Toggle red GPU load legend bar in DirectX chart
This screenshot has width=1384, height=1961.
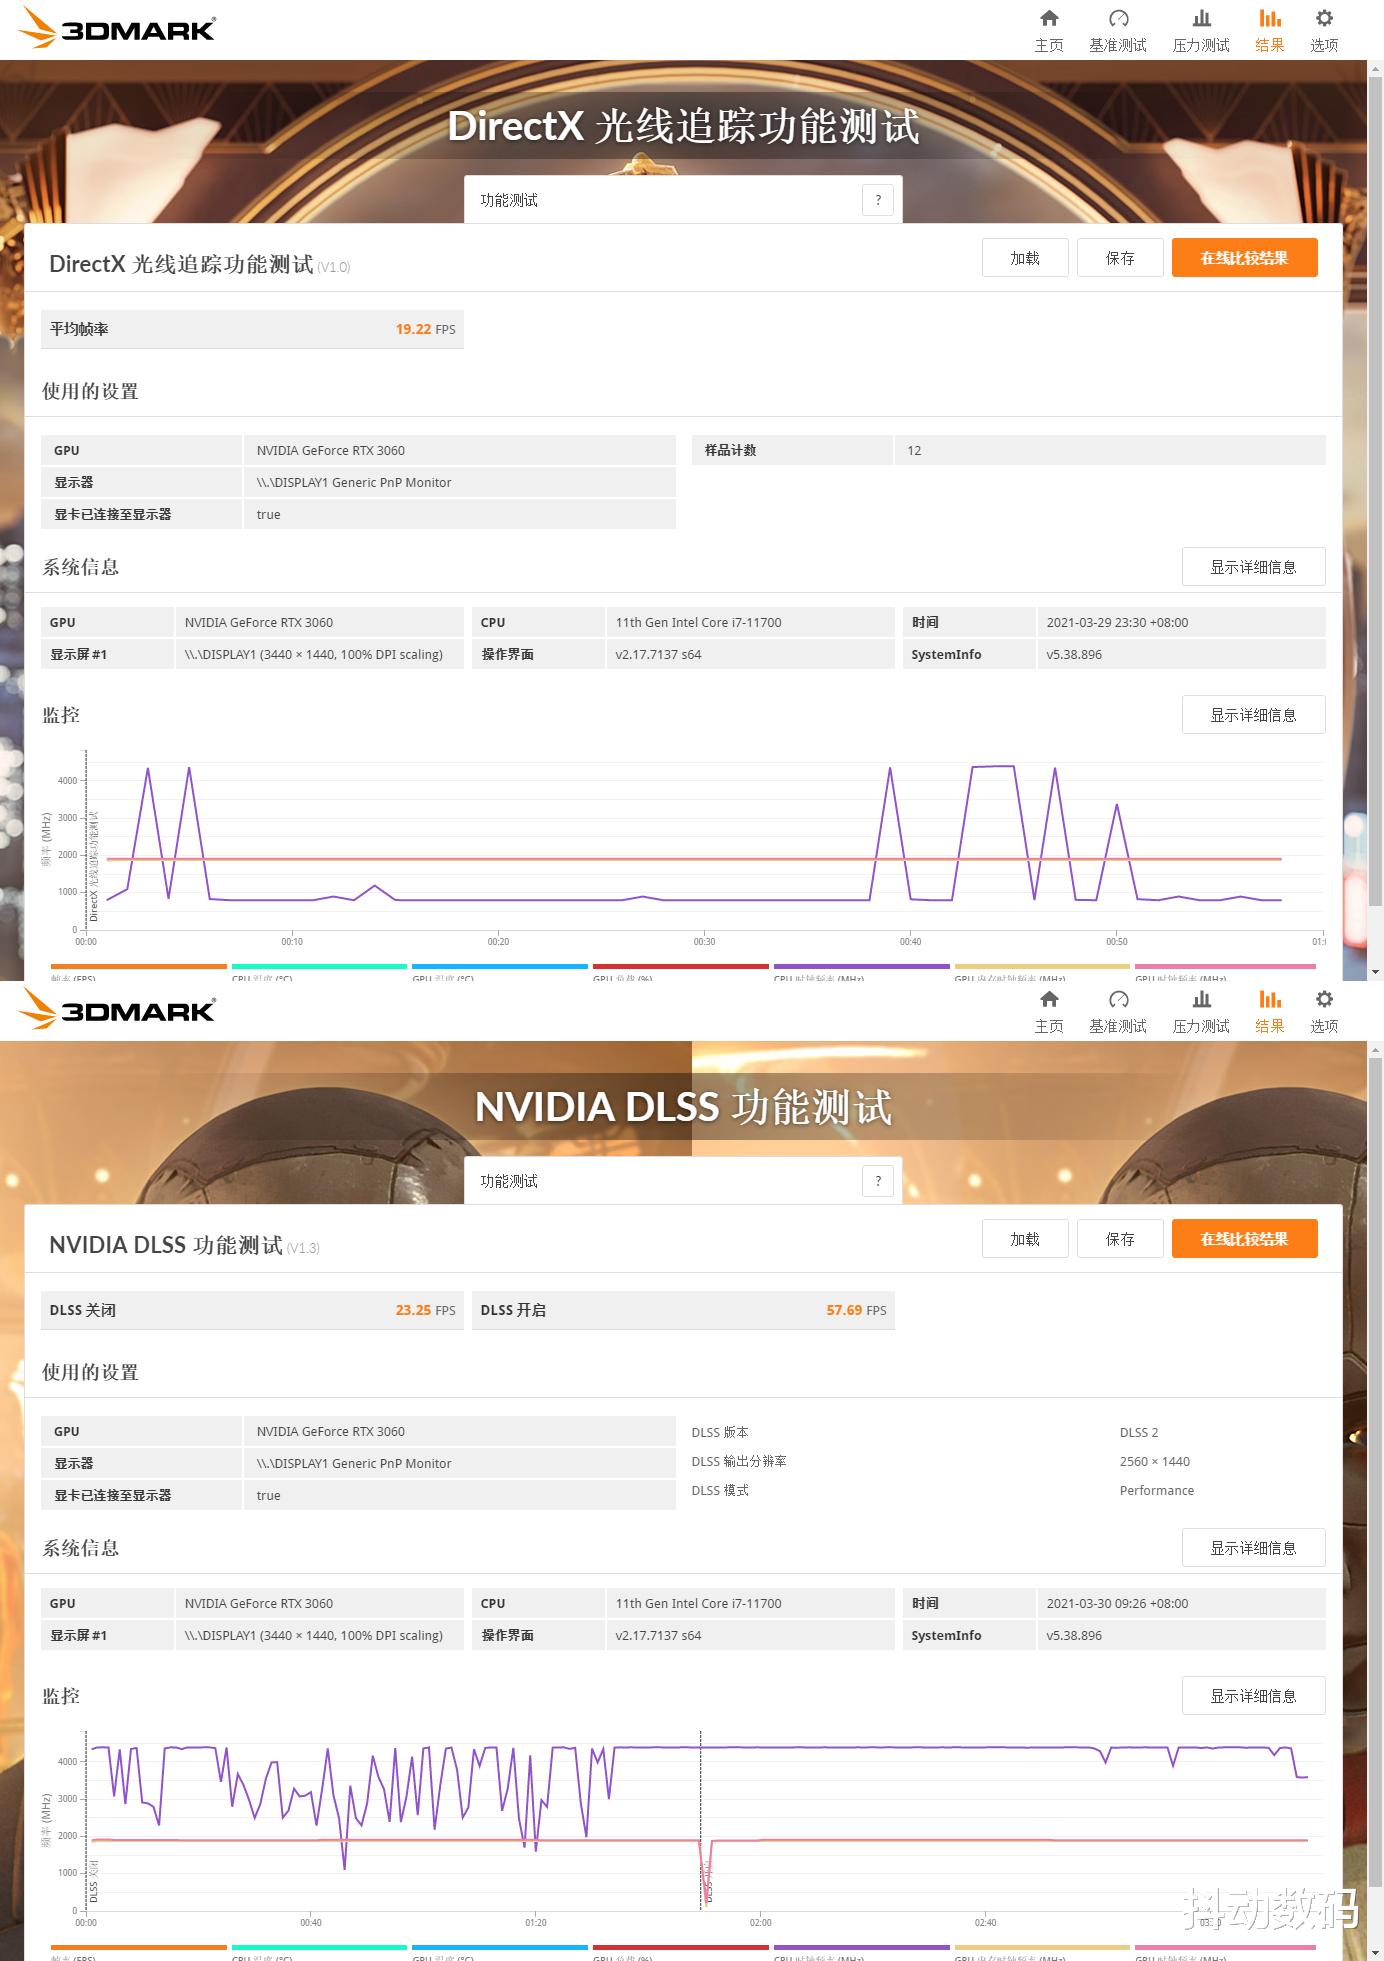[x=680, y=967]
